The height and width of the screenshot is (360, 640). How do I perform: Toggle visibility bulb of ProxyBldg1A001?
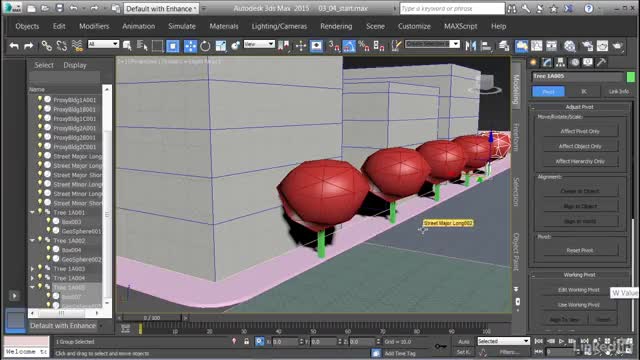click(x=40, y=99)
